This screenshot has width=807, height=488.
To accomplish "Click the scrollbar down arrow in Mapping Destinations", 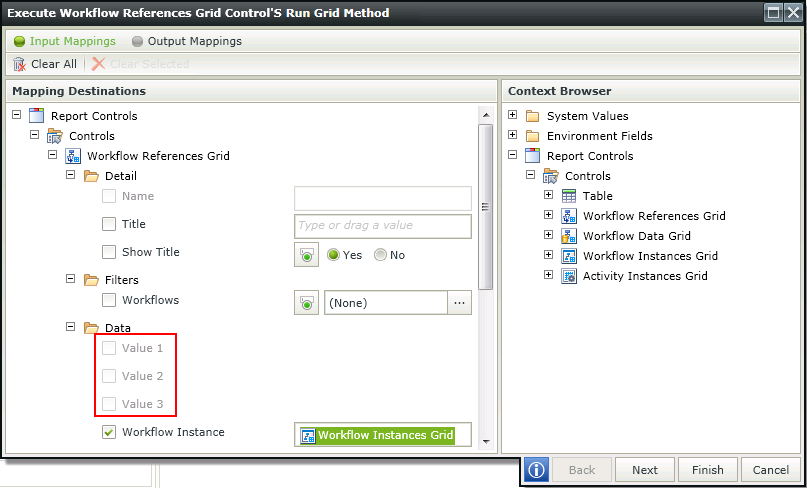I will point(485,442).
